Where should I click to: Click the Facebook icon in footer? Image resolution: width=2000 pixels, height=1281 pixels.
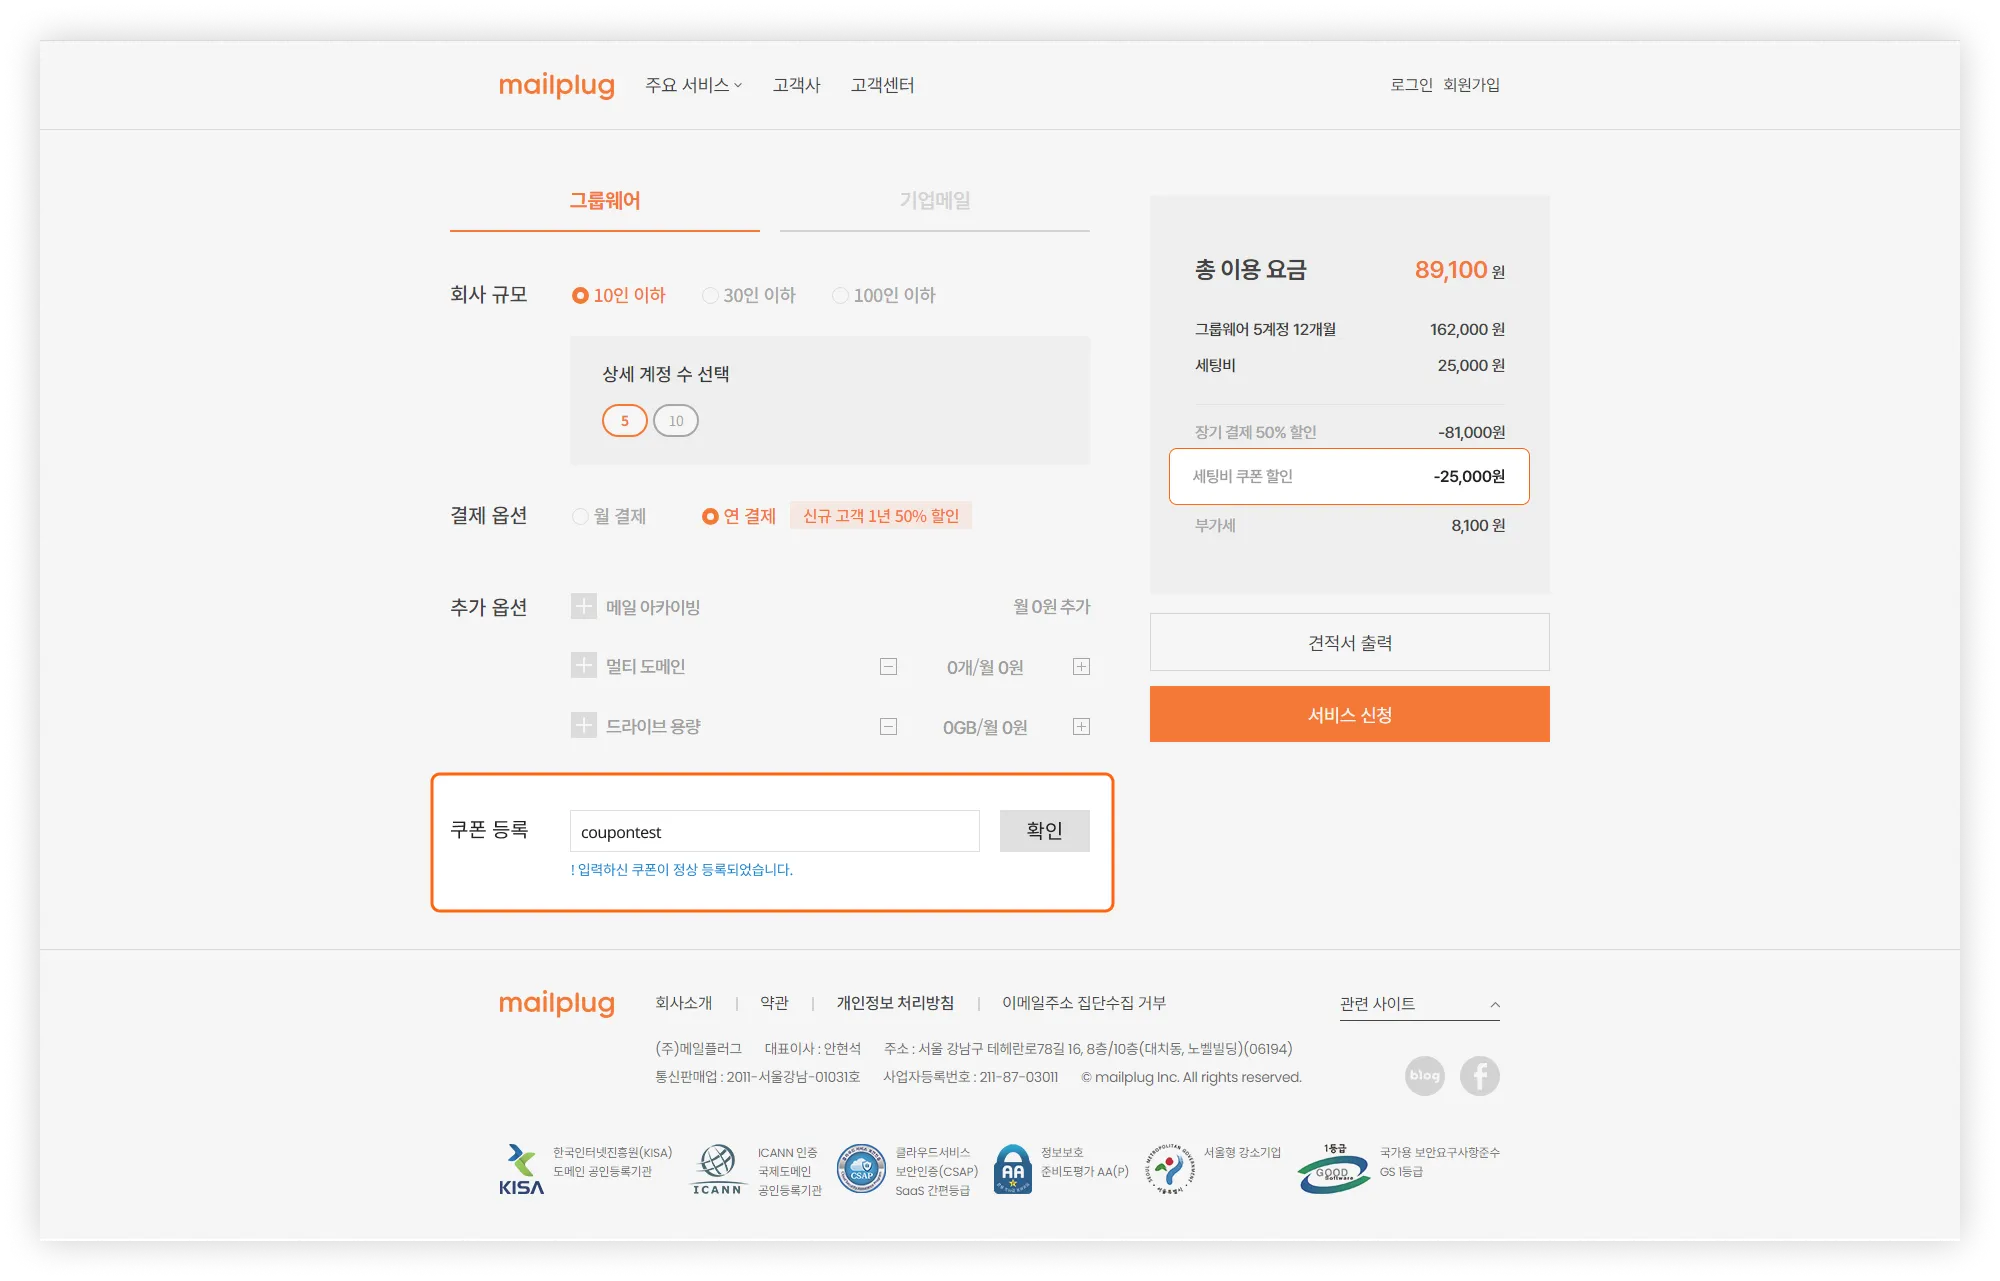(x=1479, y=1076)
